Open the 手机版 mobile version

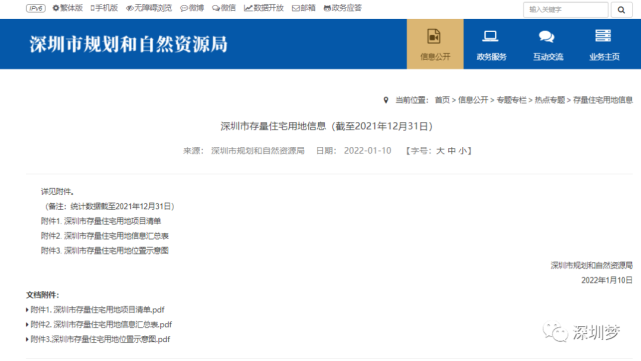(104, 8)
